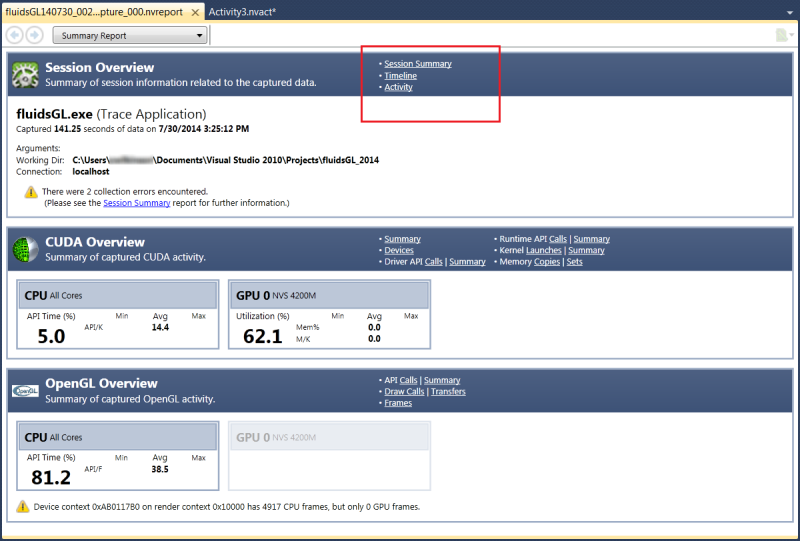Open Runtime API Summary link
The width and height of the screenshot is (800, 541).
pos(591,239)
